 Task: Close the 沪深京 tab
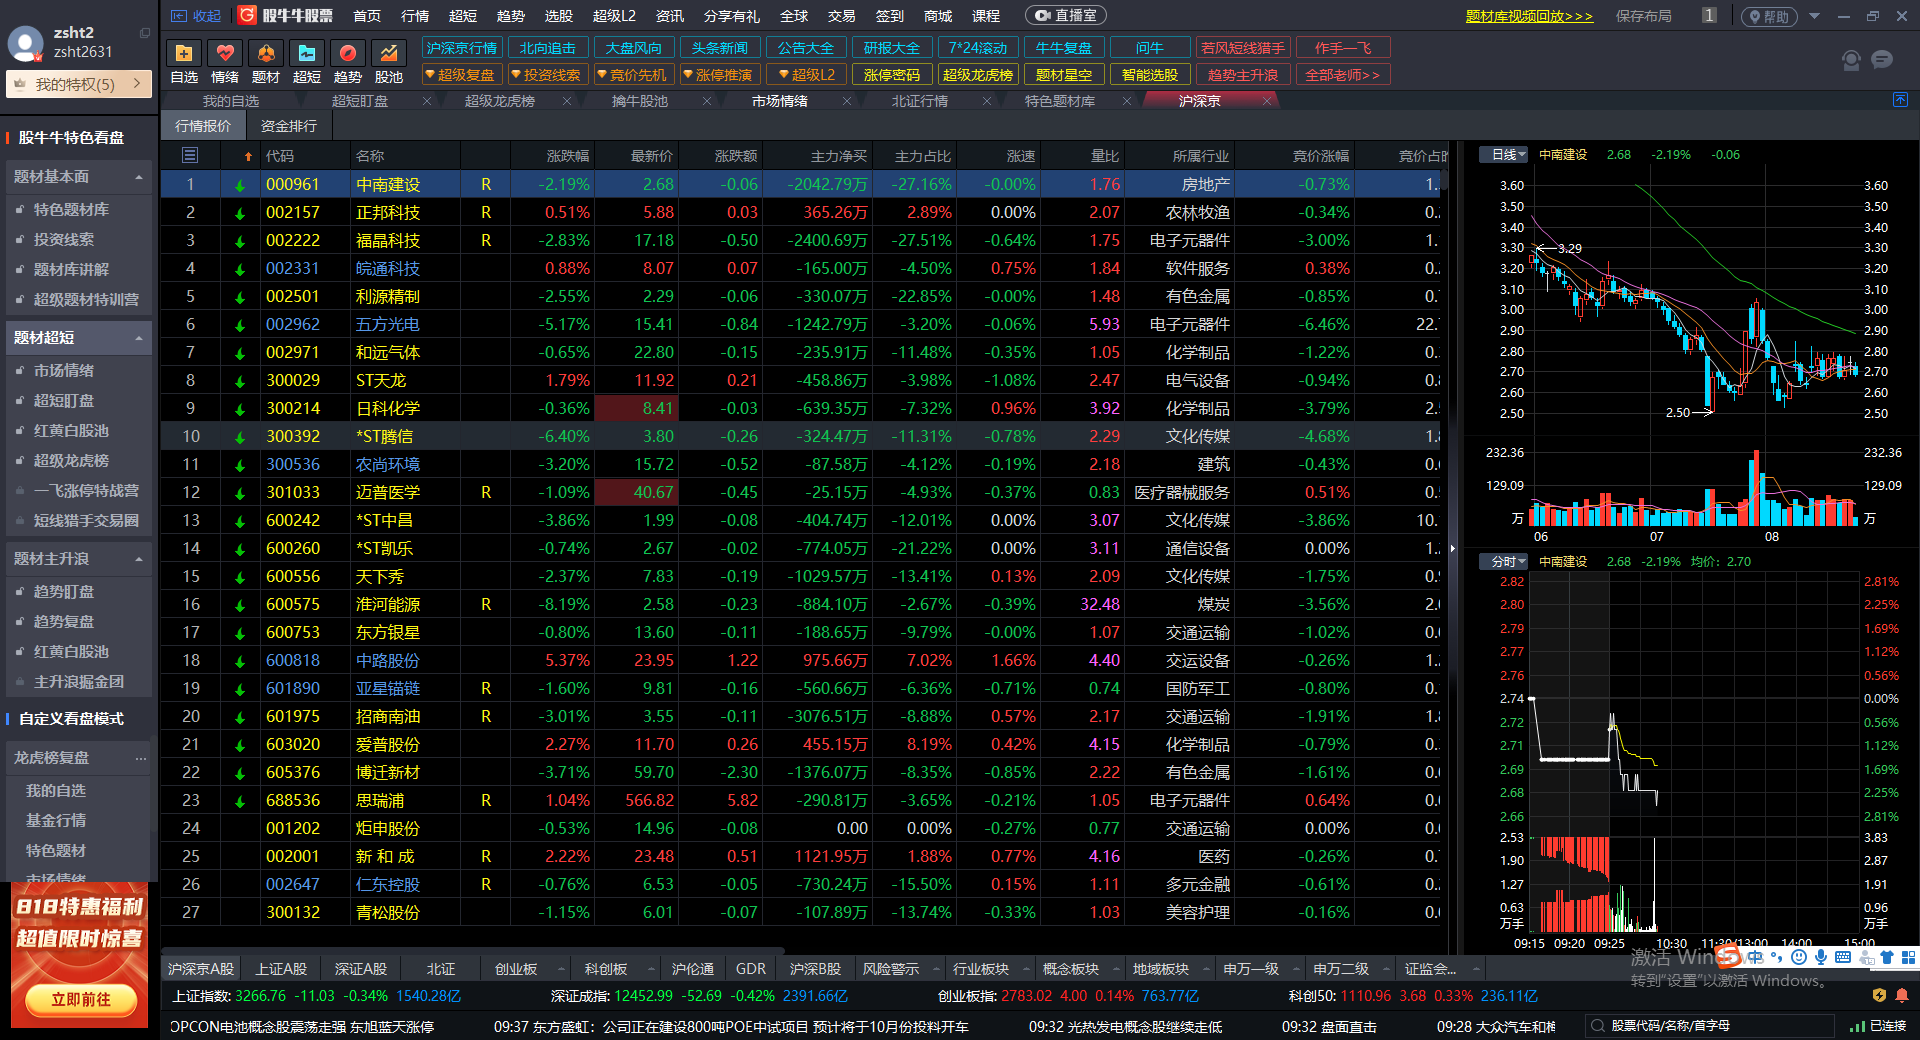(x=1267, y=101)
